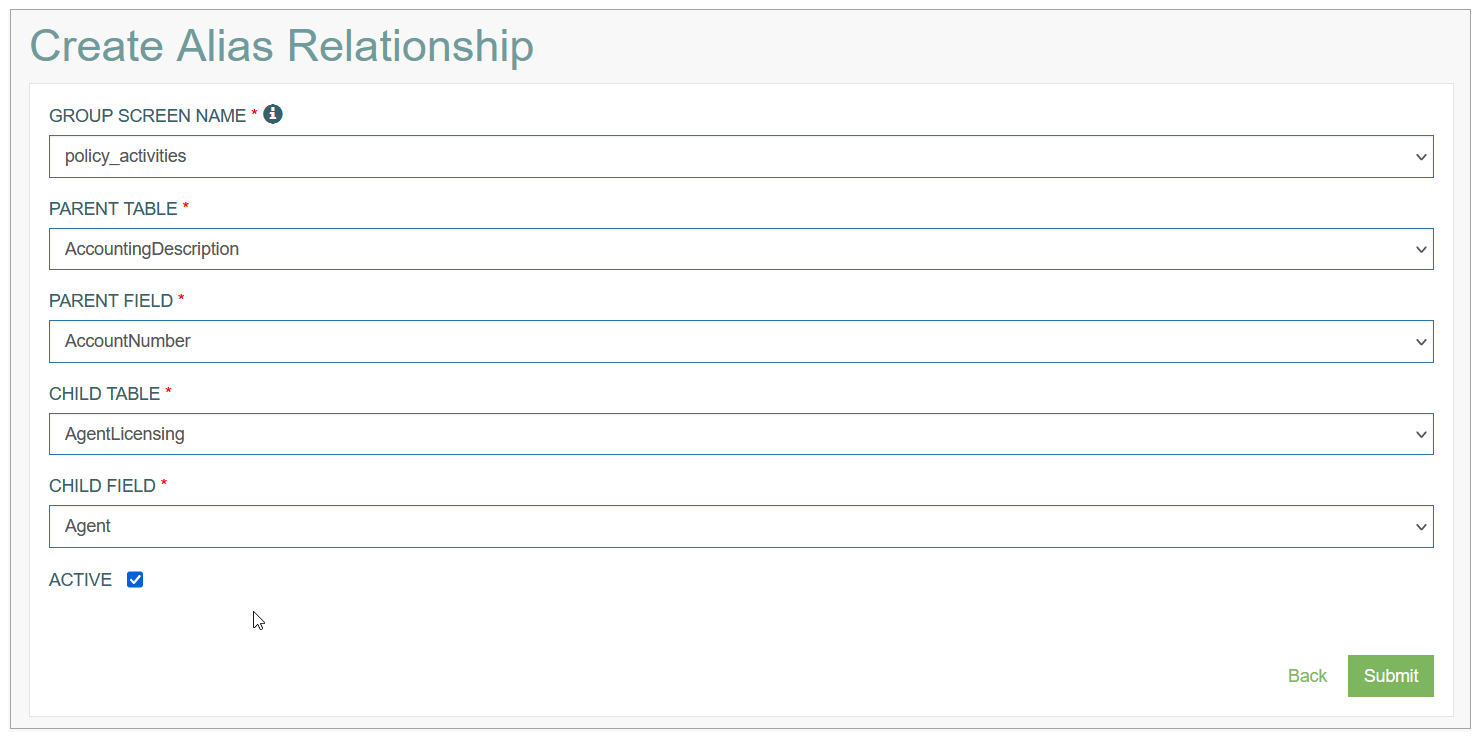Image resolution: width=1480 pixels, height=740 pixels.
Task: Click the info icon beside Group Screen Name
Action: click(273, 114)
